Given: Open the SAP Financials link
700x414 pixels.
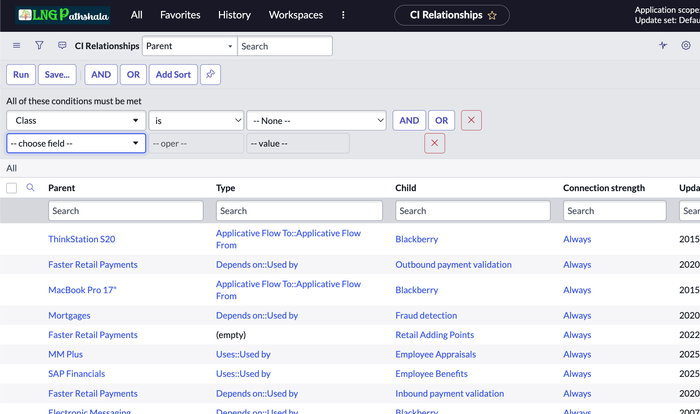Looking at the screenshot, I should 77,374.
